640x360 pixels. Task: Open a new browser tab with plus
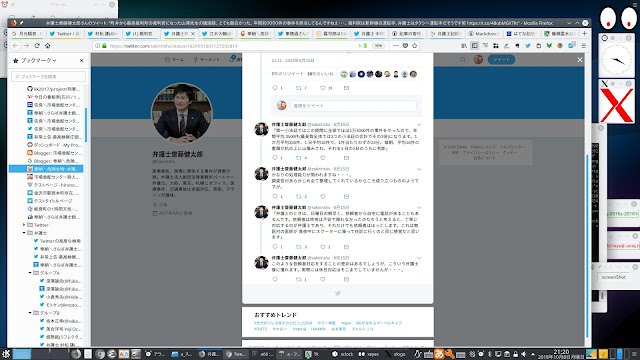point(584,33)
